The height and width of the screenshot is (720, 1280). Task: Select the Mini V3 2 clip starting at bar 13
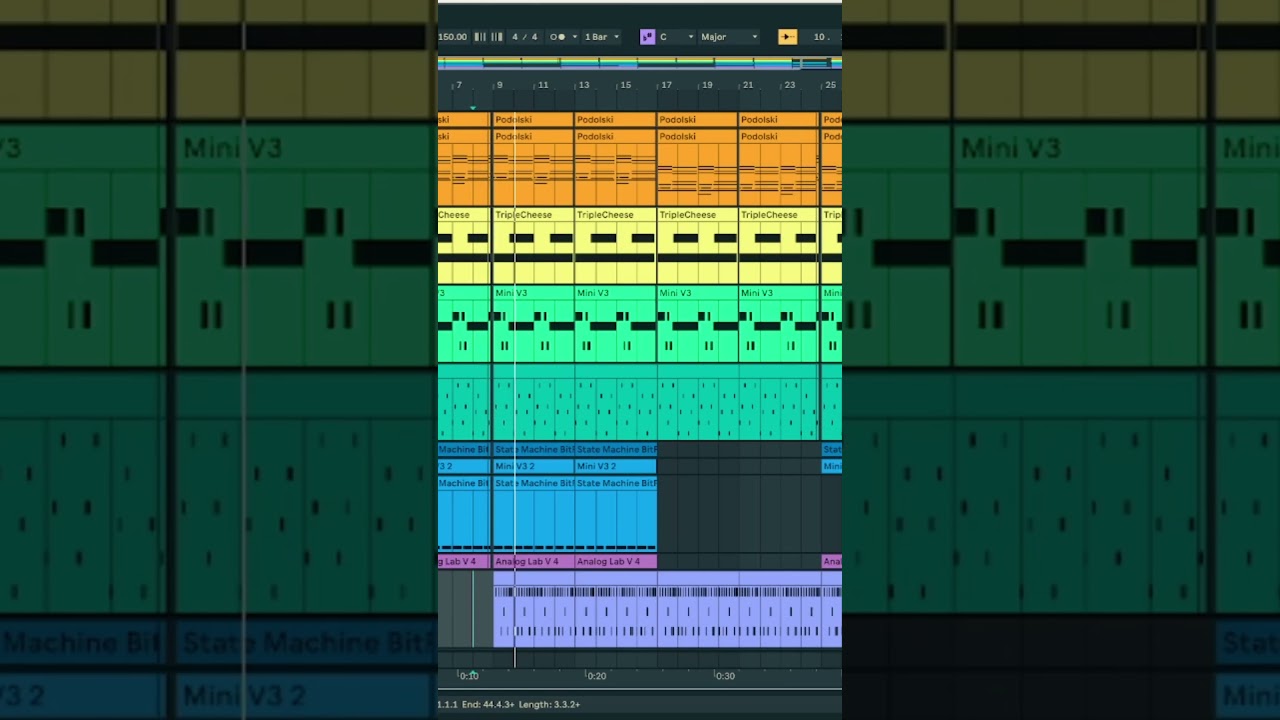click(615, 466)
